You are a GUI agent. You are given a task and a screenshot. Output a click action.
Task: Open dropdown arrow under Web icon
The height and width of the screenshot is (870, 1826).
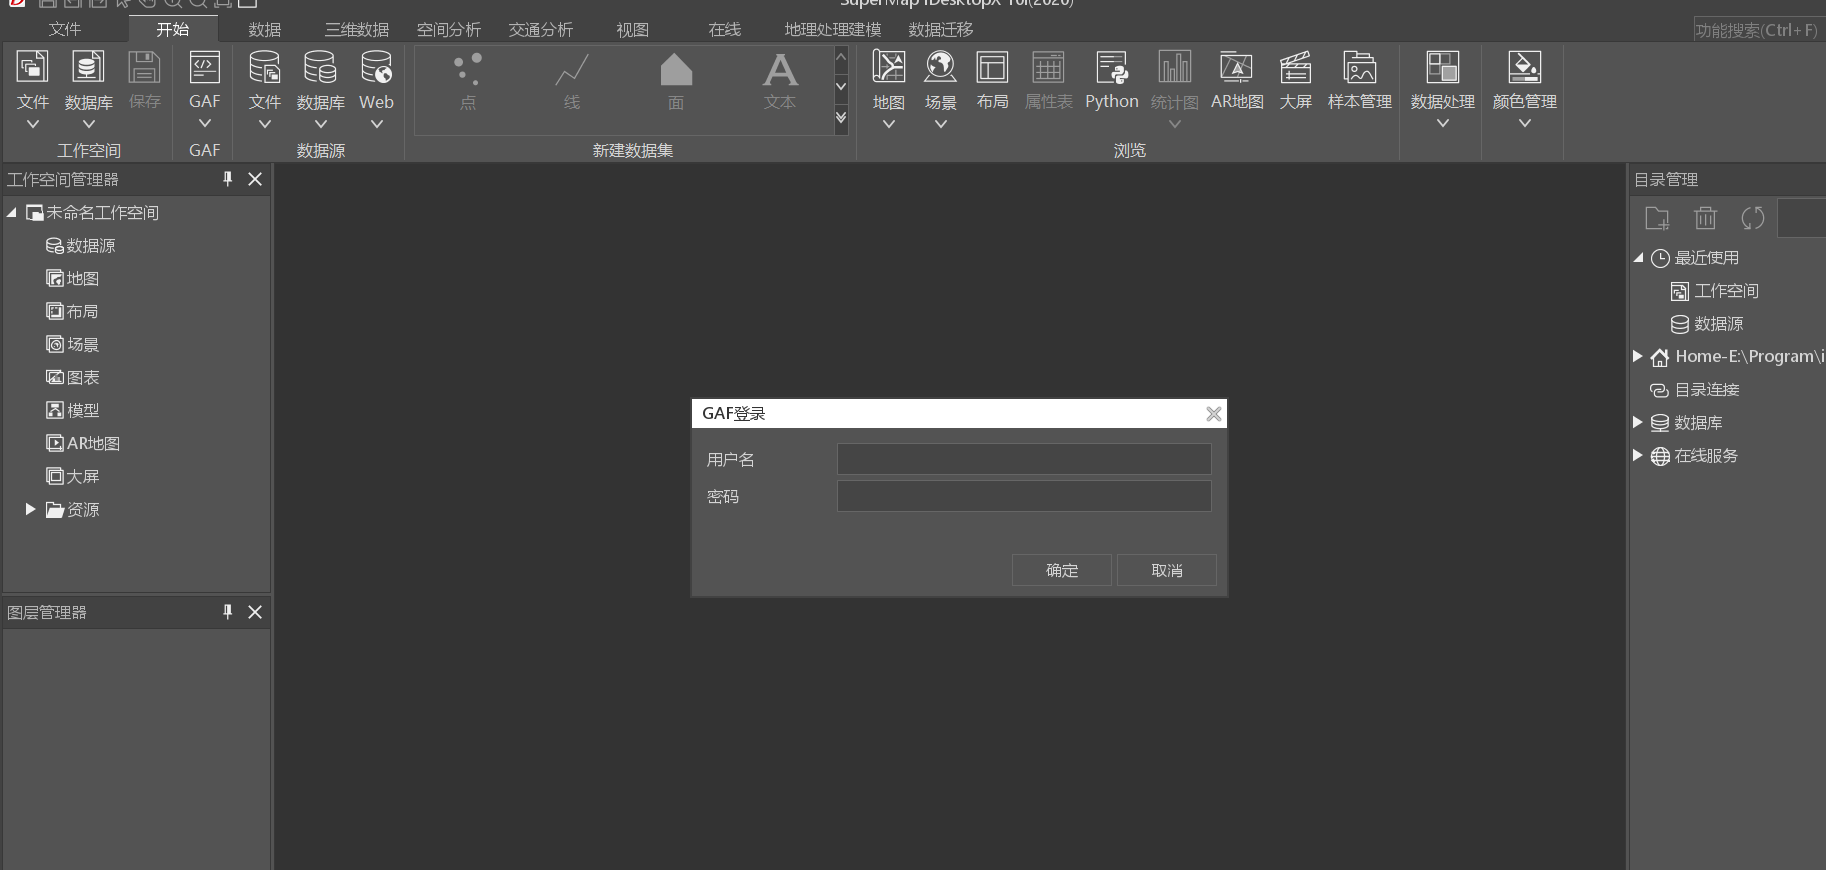(x=376, y=124)
